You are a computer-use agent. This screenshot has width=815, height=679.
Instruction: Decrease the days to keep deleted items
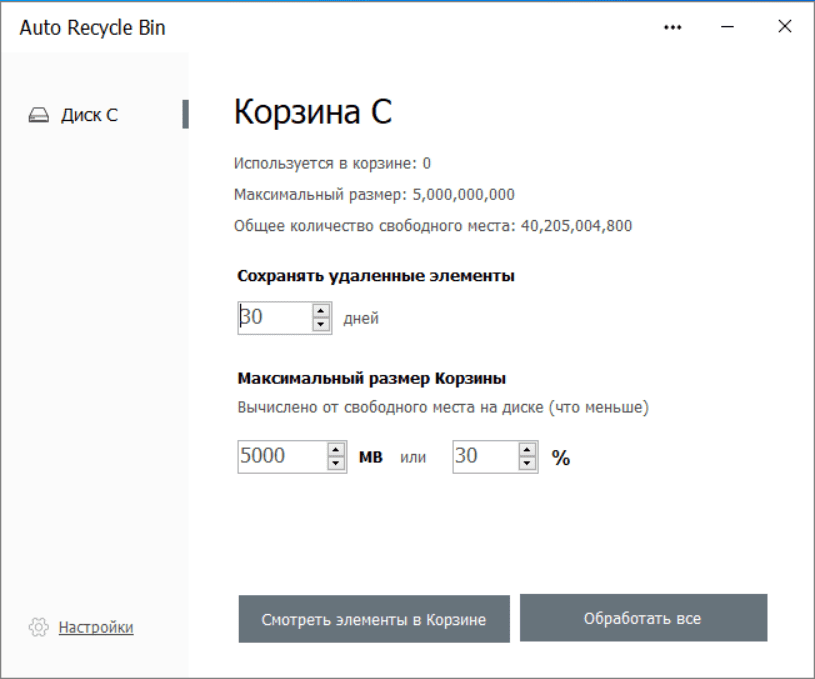coord(321,325)
